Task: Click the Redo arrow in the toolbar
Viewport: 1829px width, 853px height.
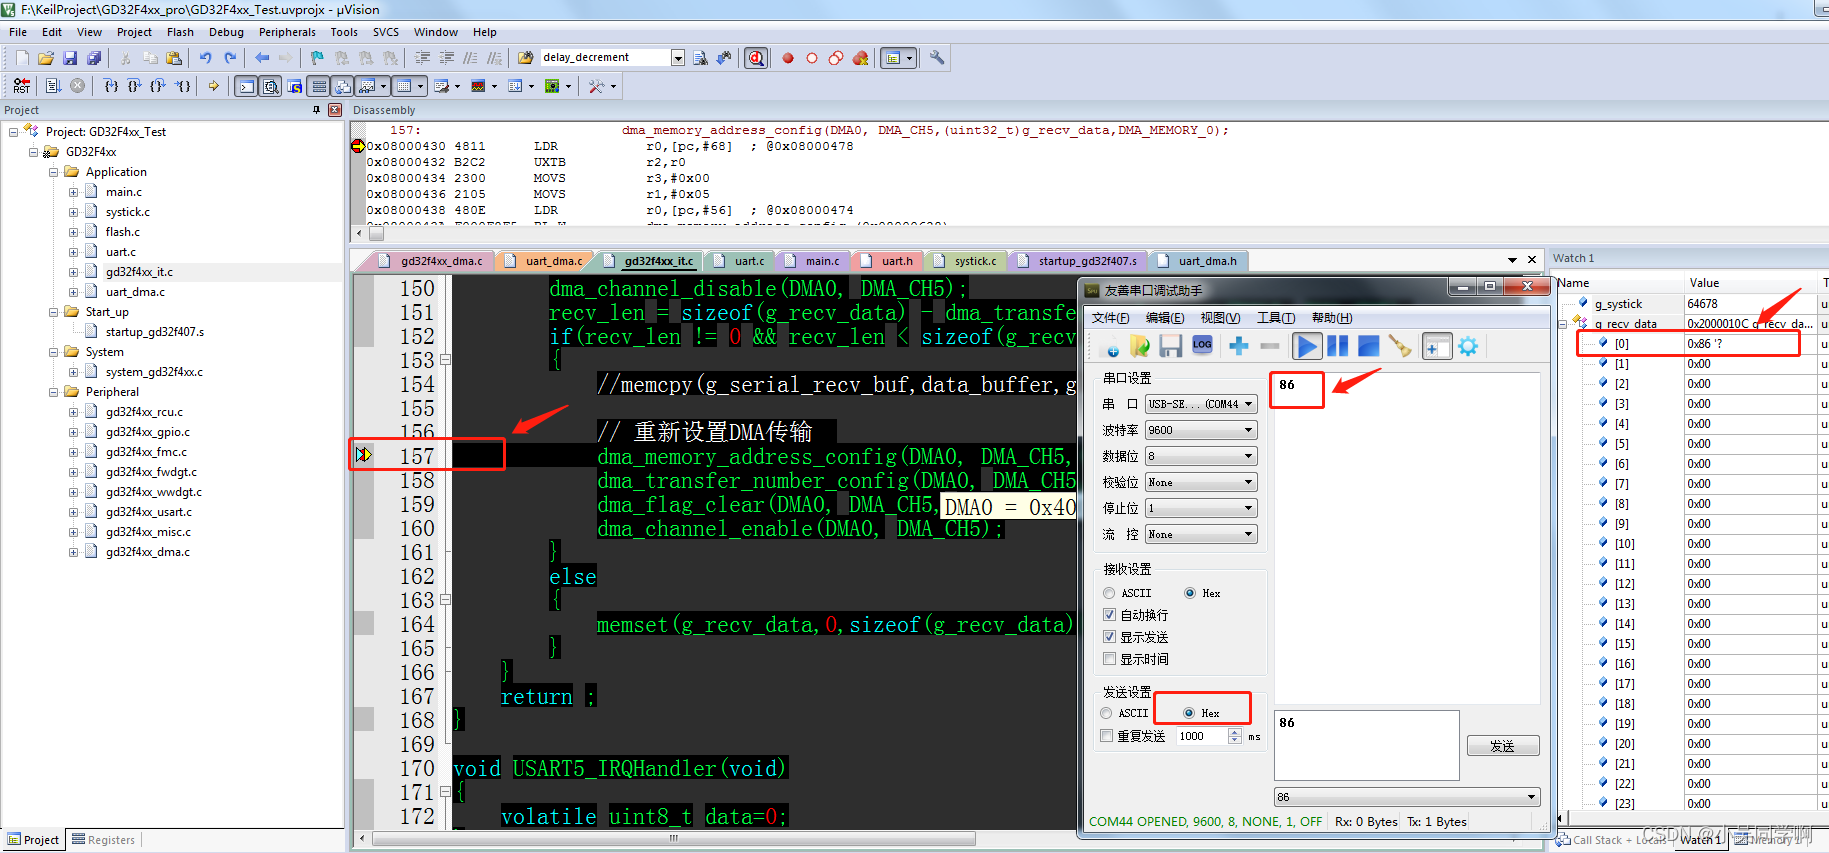Action: coord(230,58)
